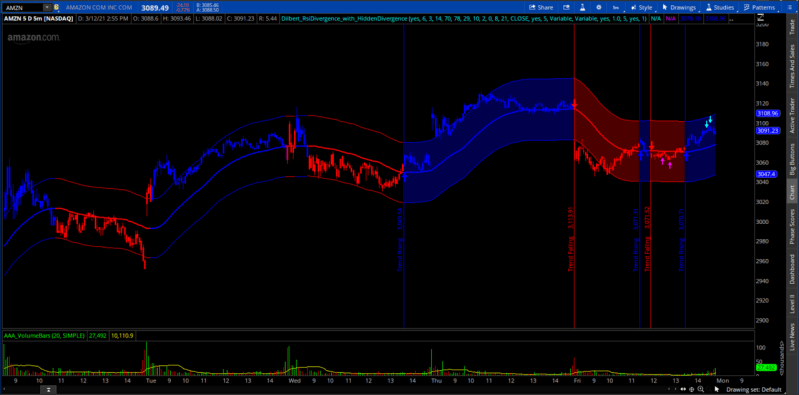Open the Dashboard sidebar tab

click(792, 269)
